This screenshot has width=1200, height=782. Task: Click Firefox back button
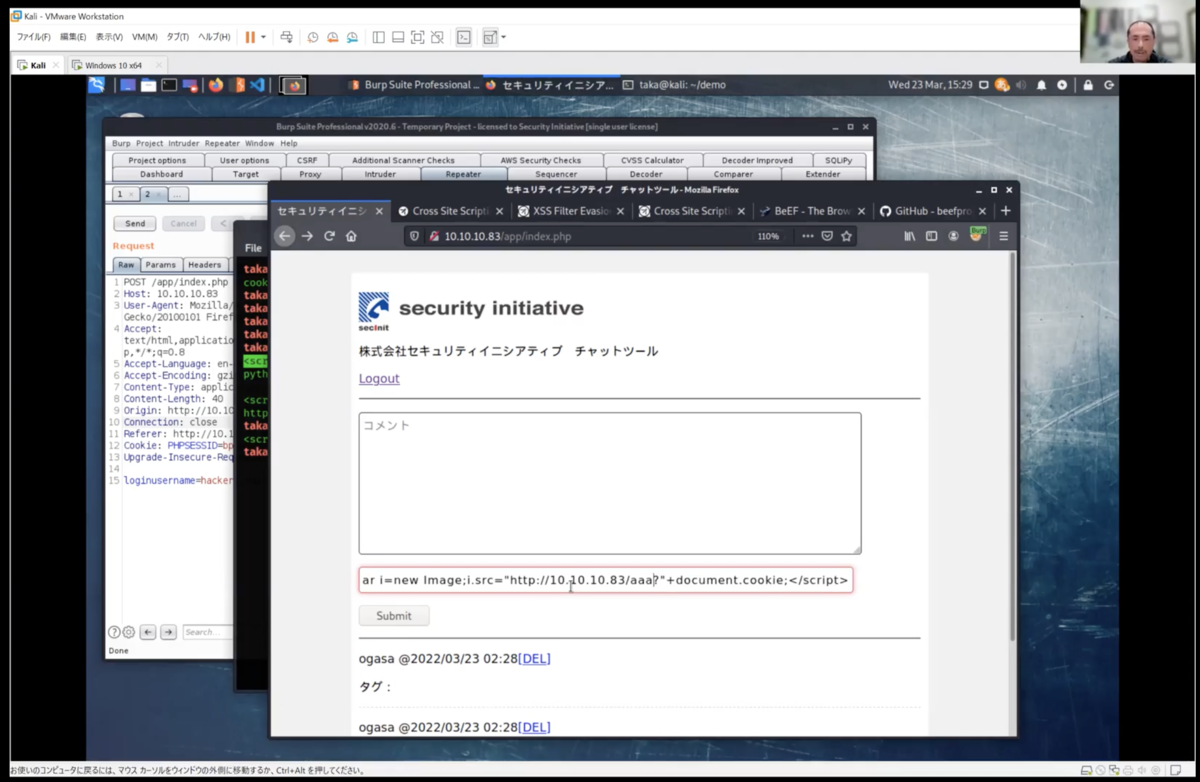[x=285, y=236]
